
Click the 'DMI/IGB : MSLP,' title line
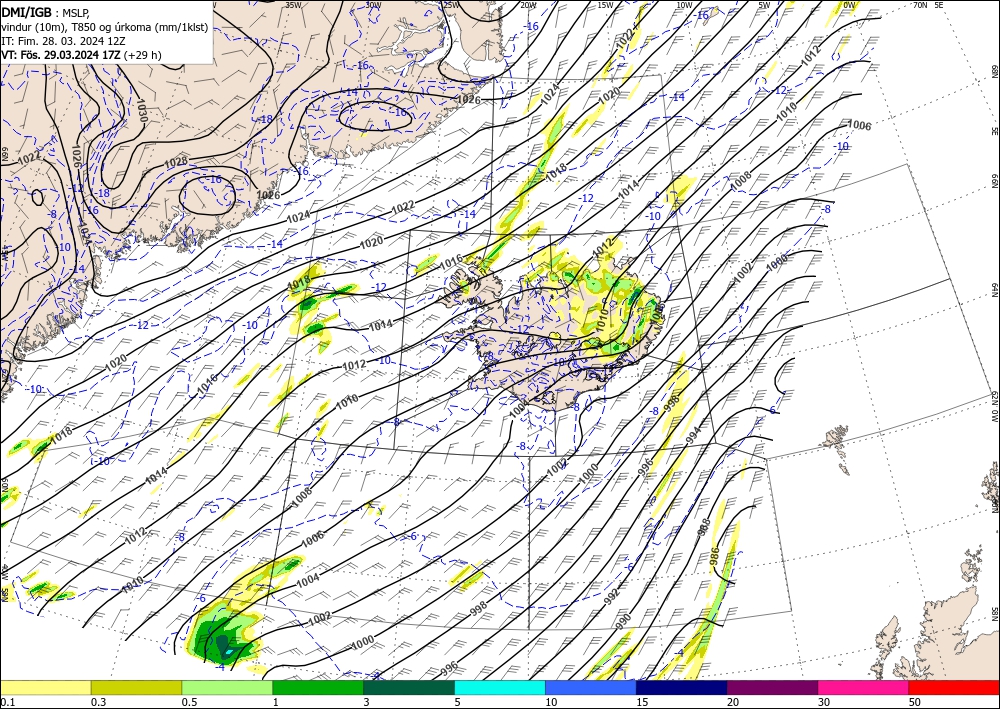click(46, 12)
